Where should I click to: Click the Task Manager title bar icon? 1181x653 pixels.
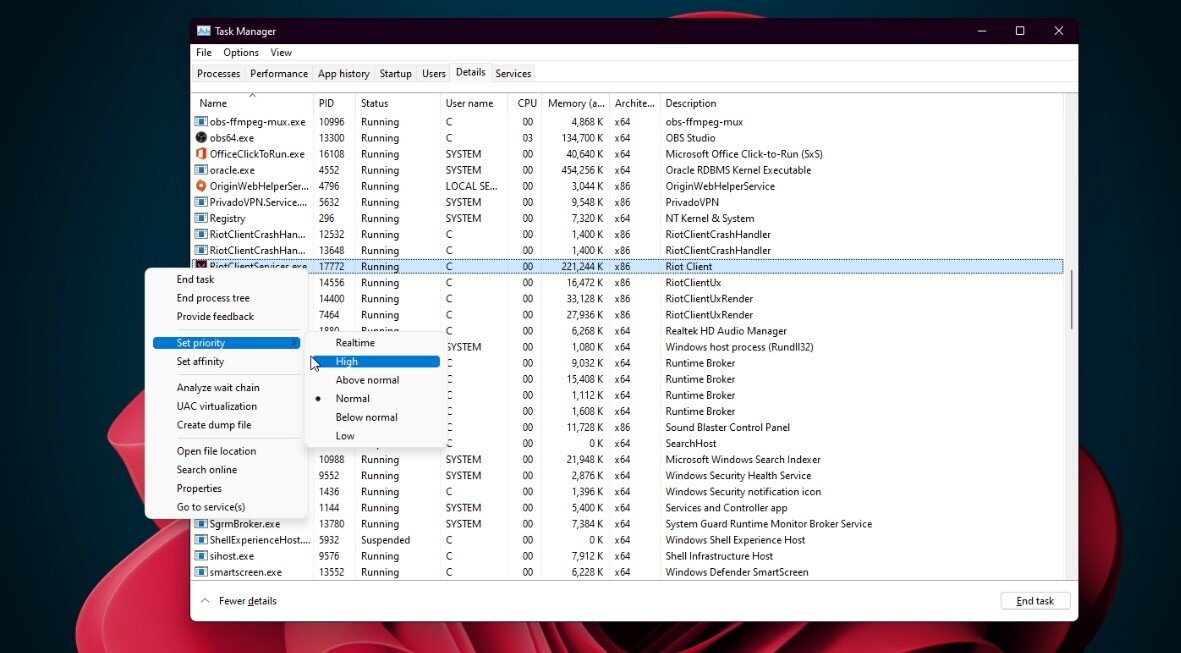pyautogui.click(x=203, y=31)
